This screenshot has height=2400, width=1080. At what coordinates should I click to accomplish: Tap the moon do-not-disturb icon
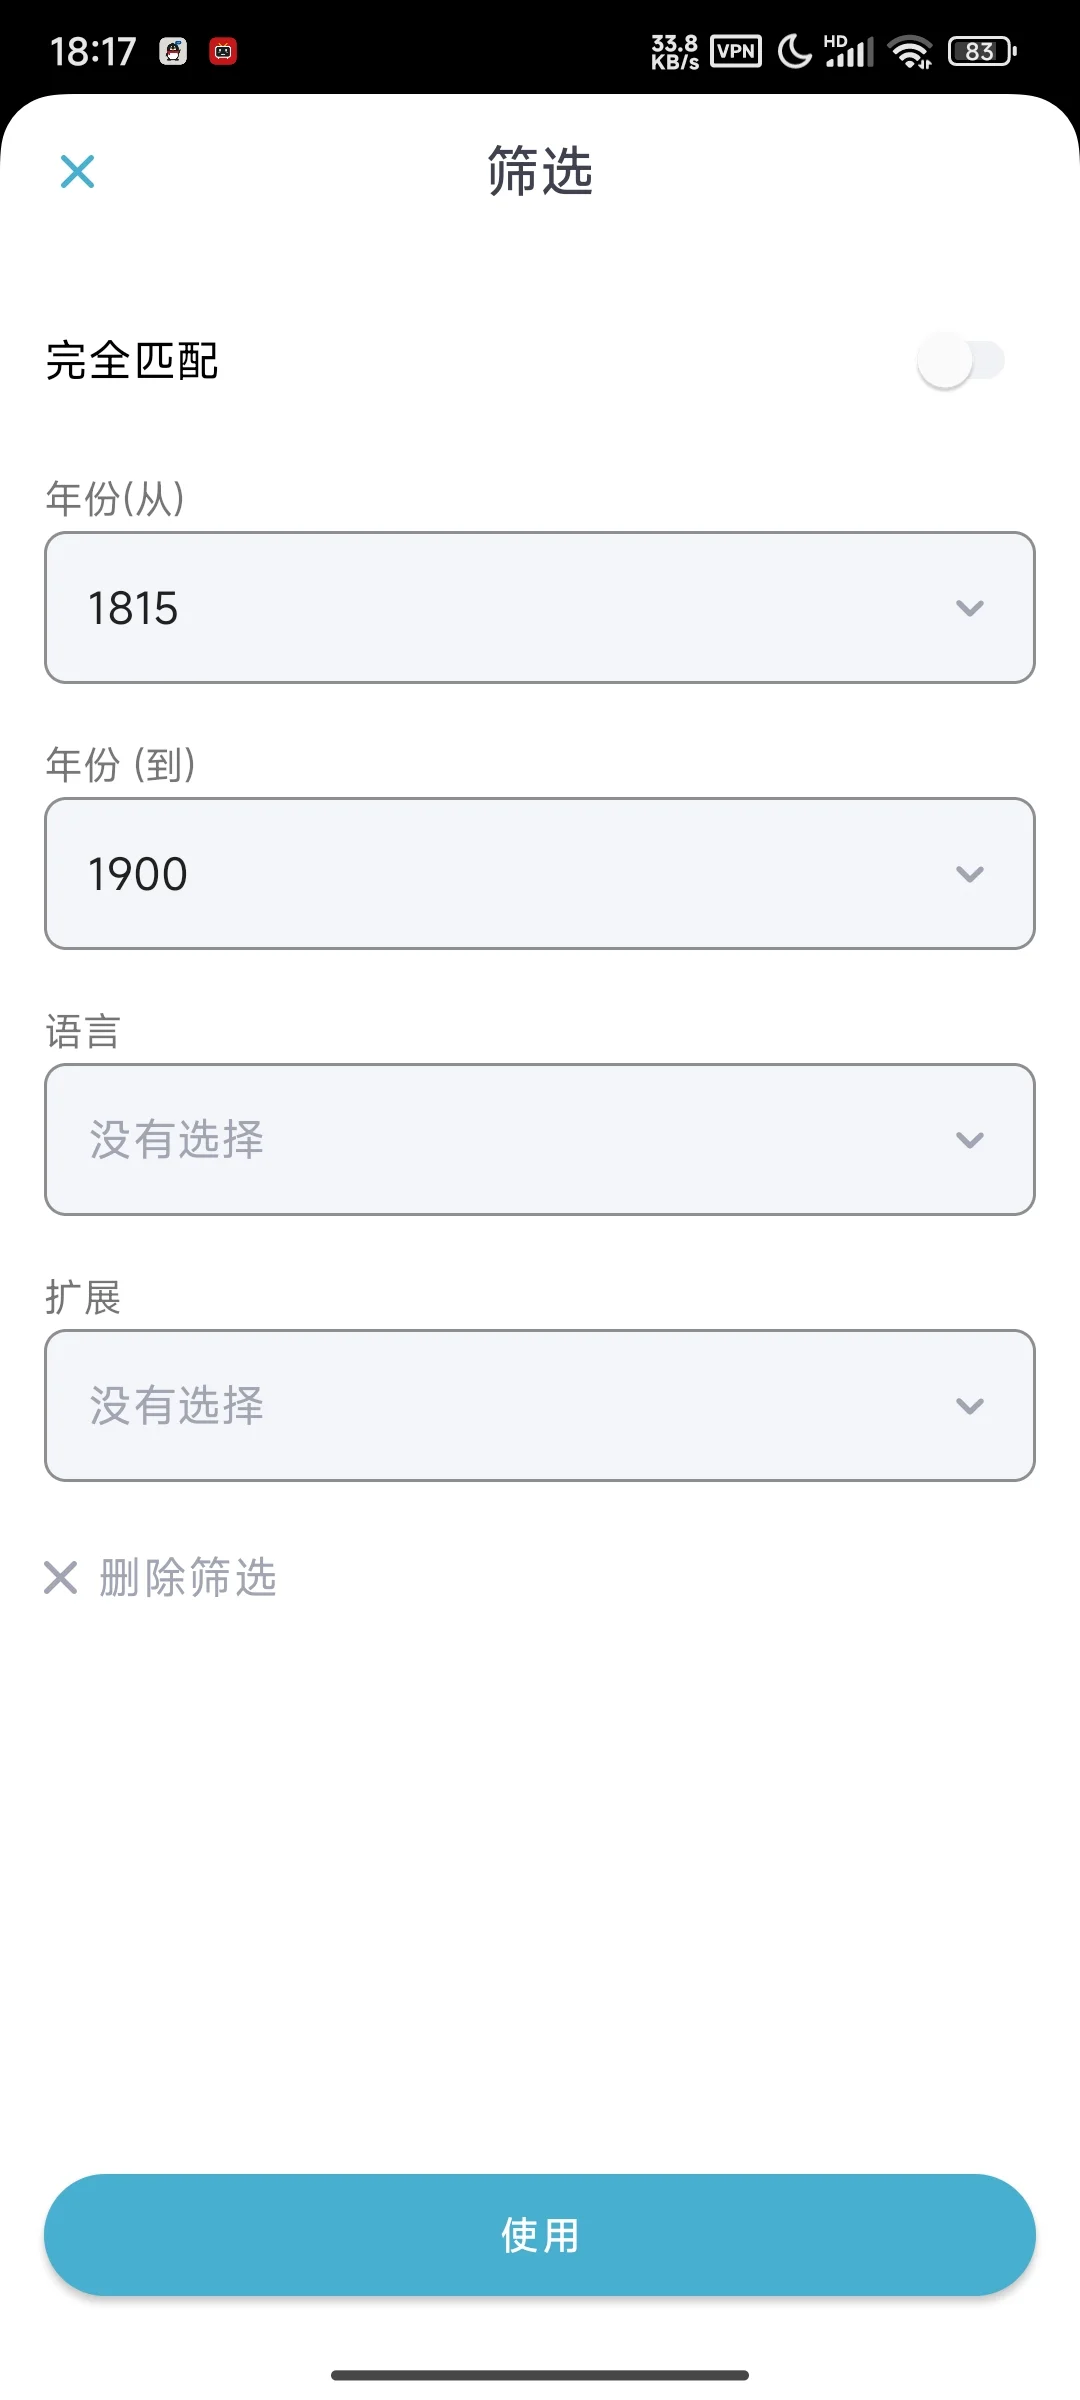tap(795, 51)
